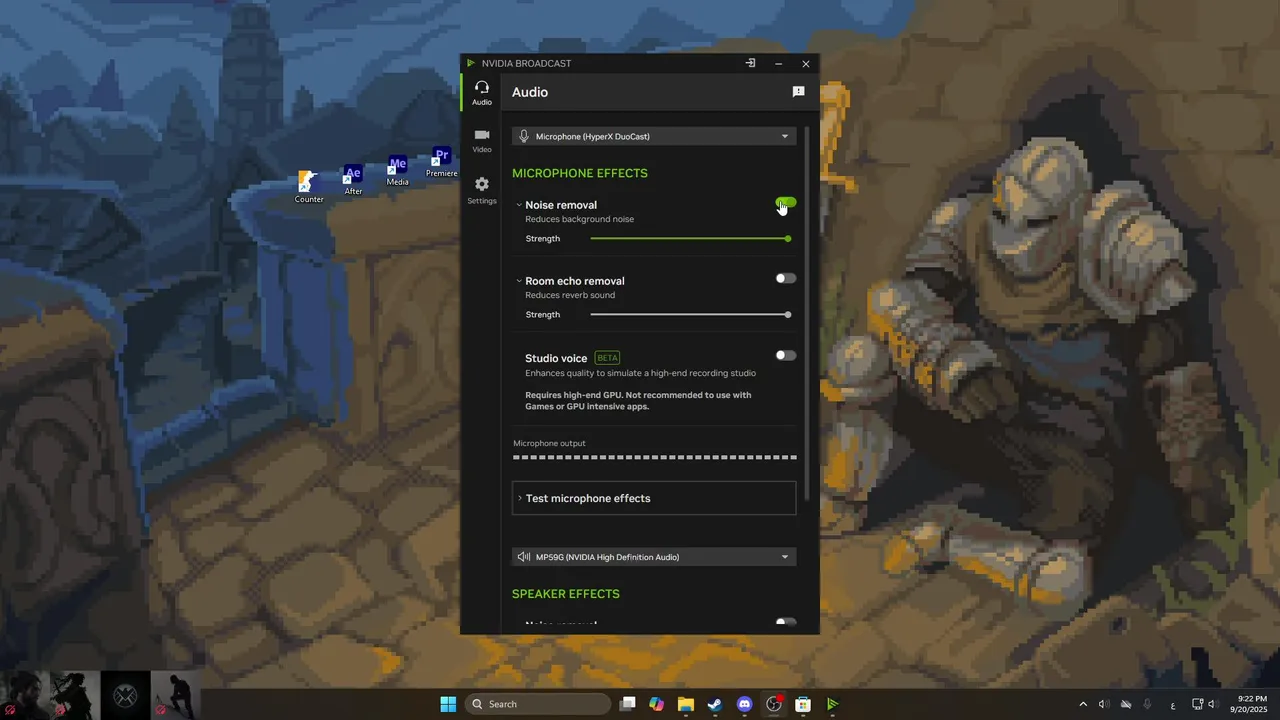
Task: Expand the Test microphone effects section
Action: click(654, 498)
